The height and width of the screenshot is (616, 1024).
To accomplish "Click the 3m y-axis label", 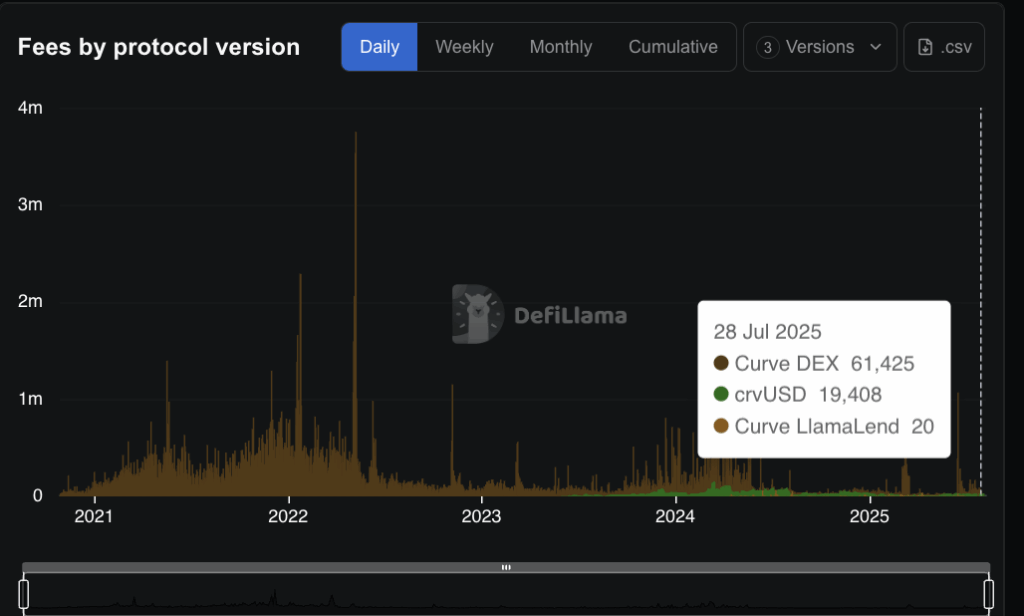I will (x=30, y=204).
